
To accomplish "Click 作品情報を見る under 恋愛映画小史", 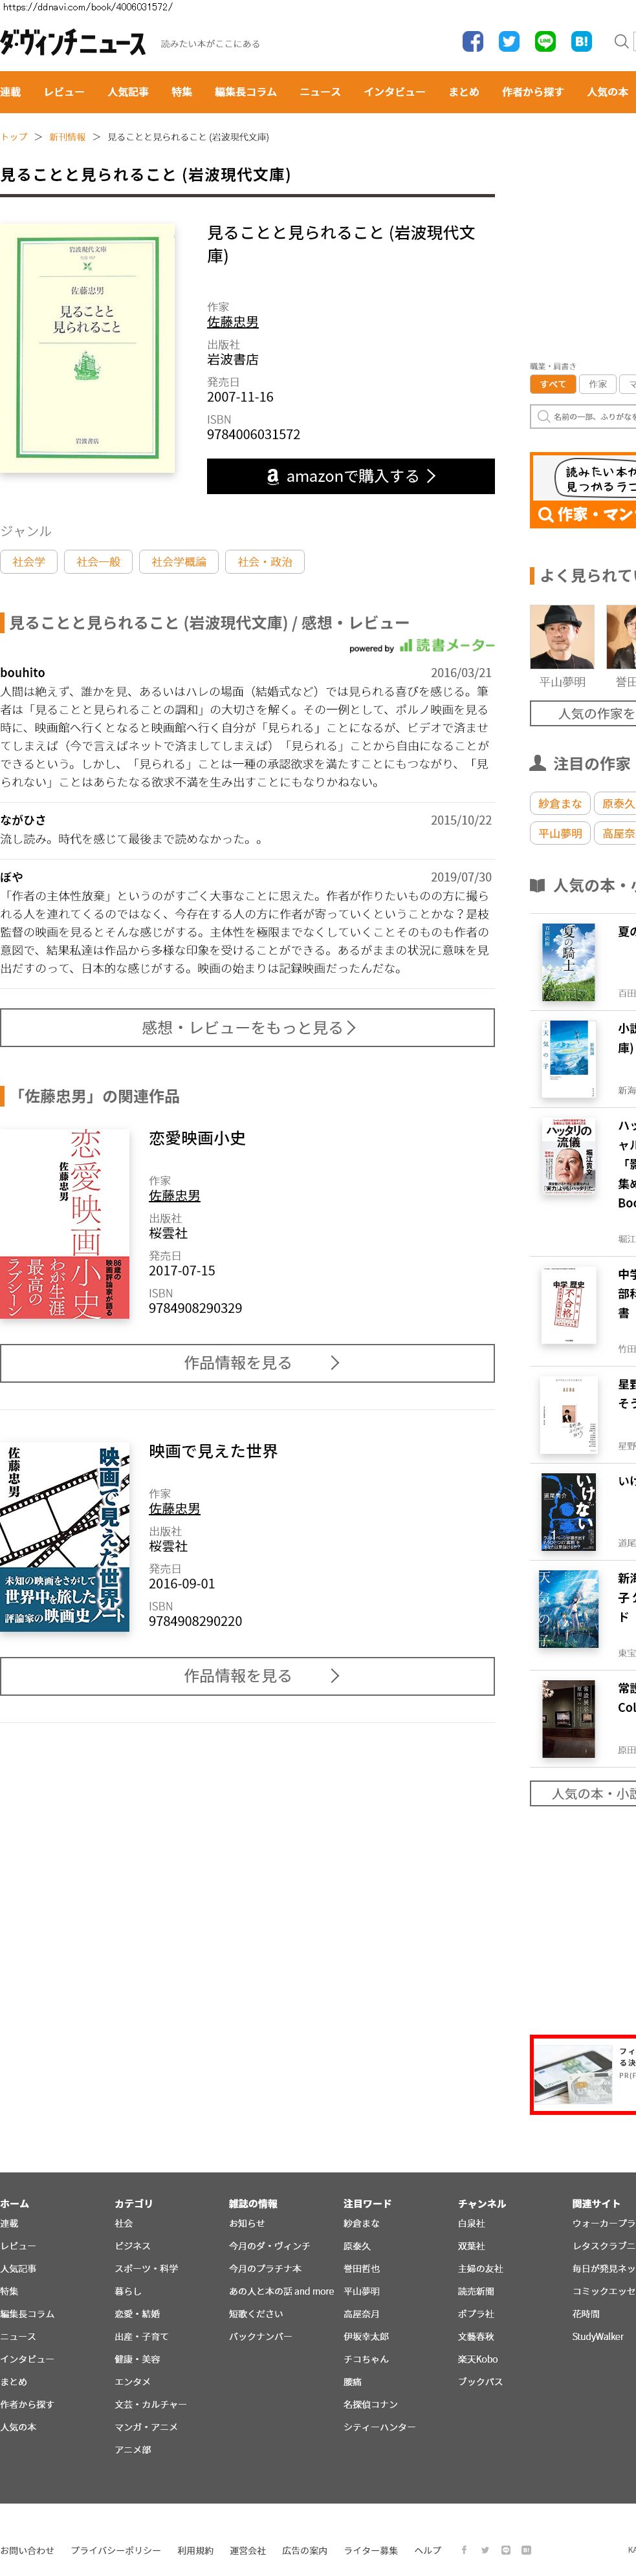I will [x=247, y=1363].
